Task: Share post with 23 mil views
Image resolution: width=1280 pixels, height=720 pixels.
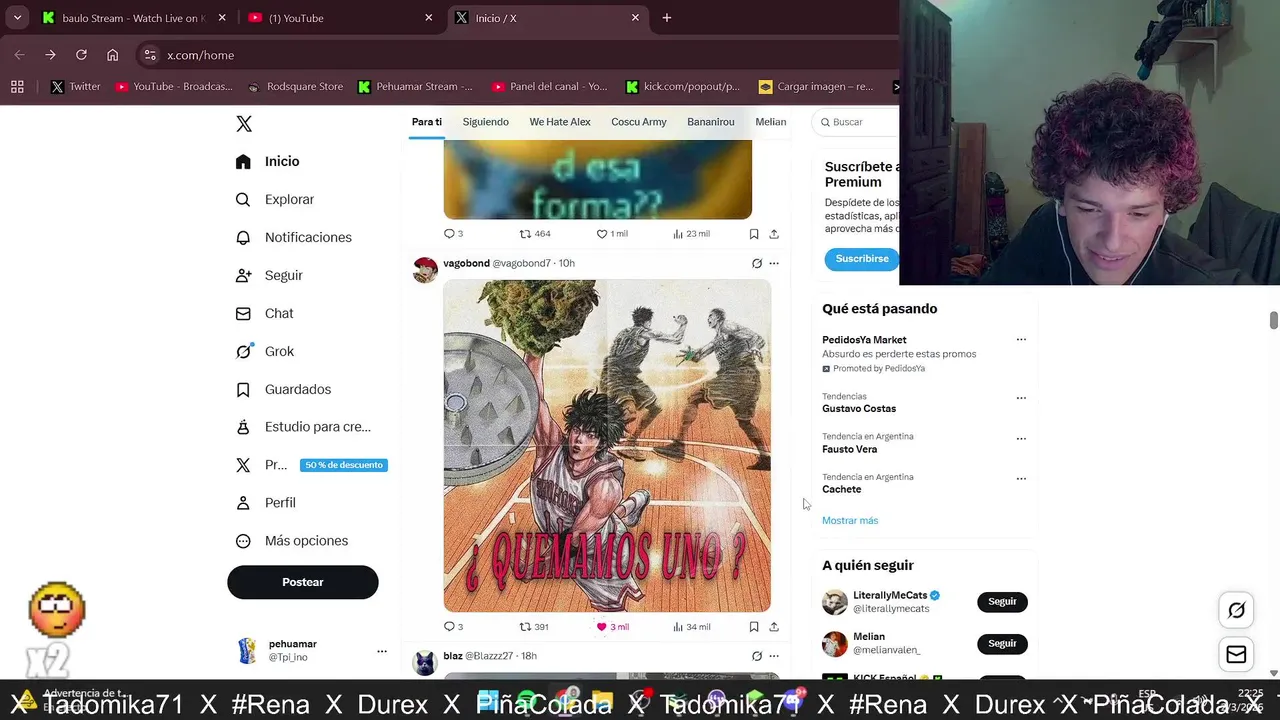Action: tap(774, 234)
